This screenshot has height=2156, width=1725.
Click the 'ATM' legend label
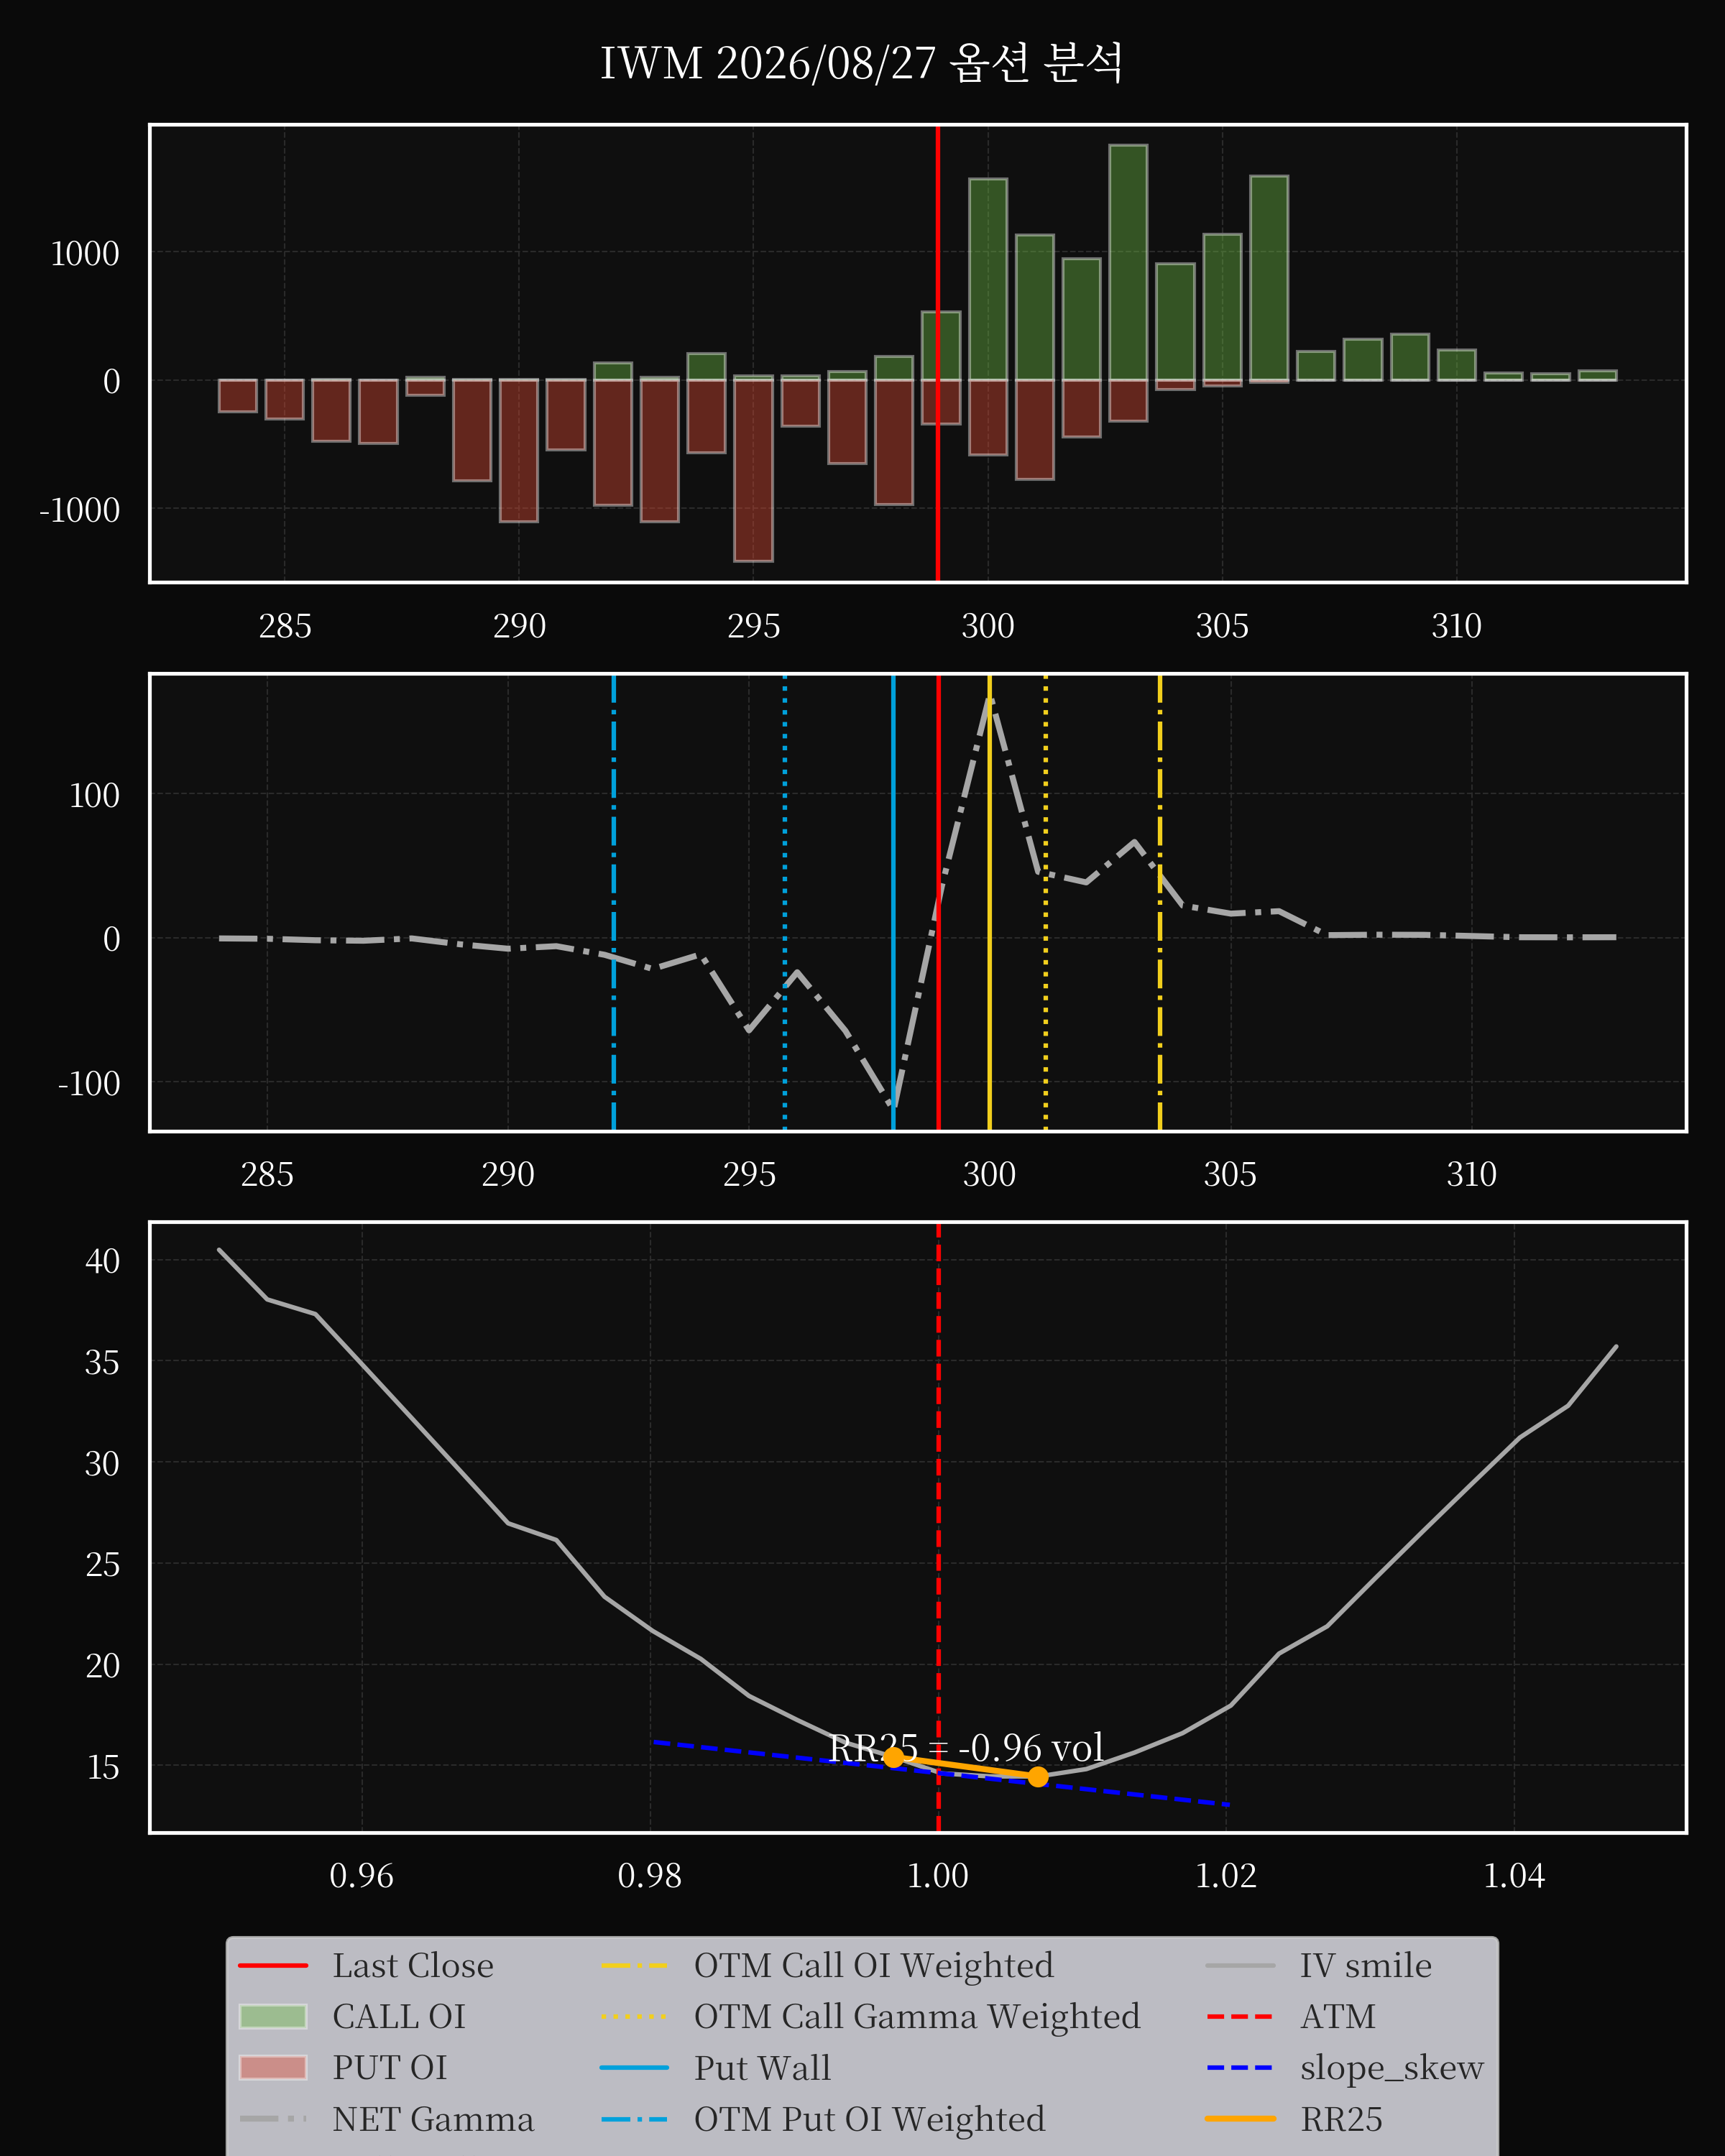pos(1338,2017)
